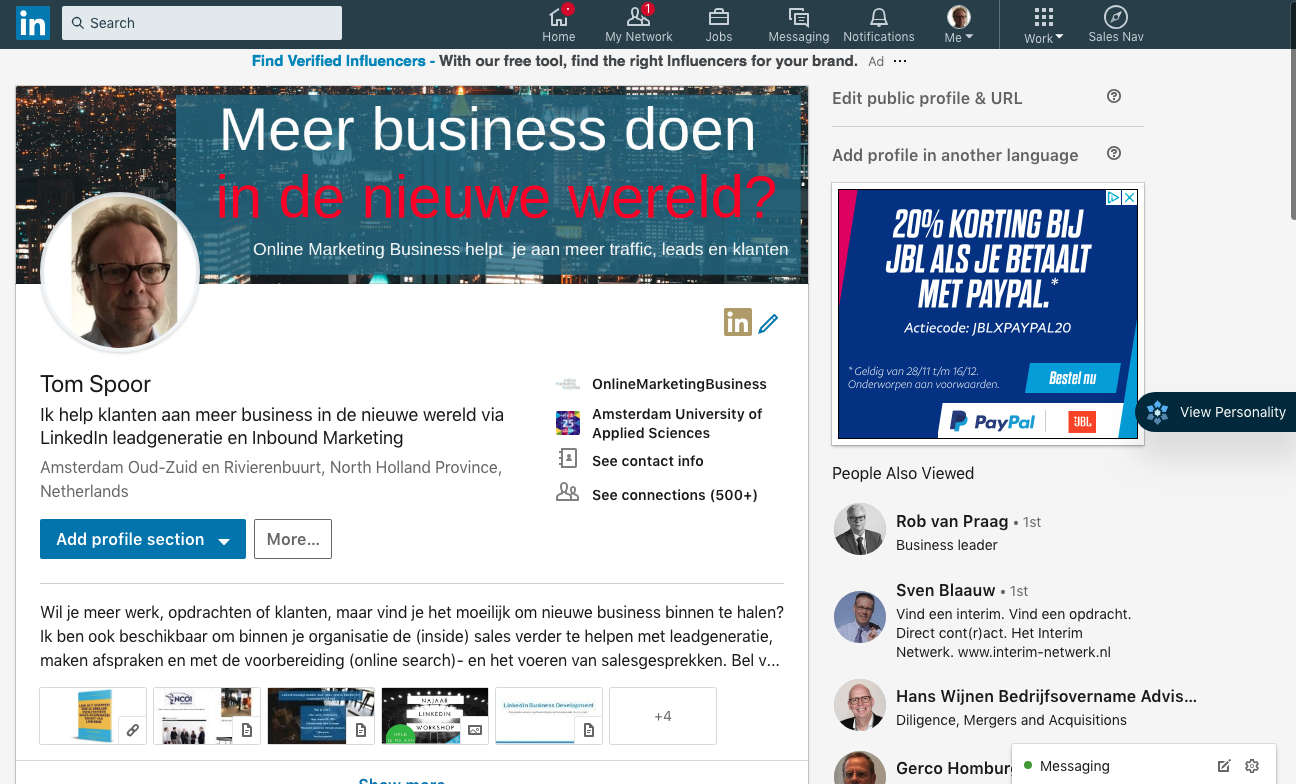Click the Messaging icon in top navigation
The height and width of the screenshot is (784, 1296).
click(x=798, y=24)
